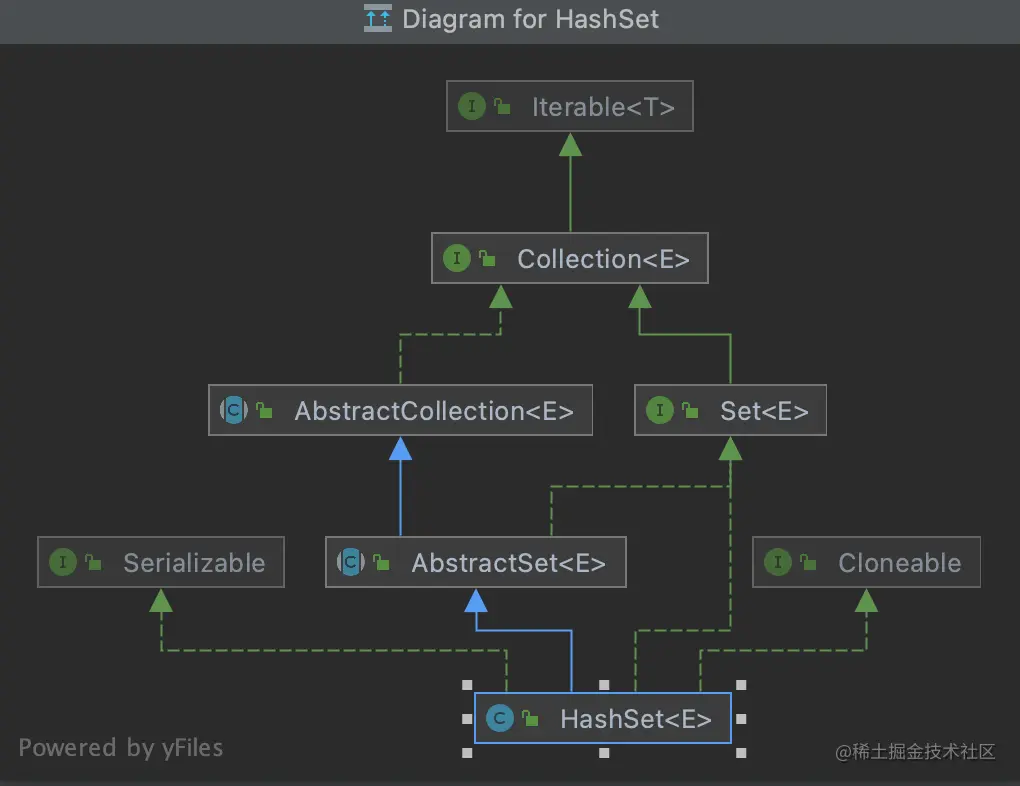This screenshot has width=1020, height=786.
Task: Select the Set<E> node label
Action: coord(764,410)
